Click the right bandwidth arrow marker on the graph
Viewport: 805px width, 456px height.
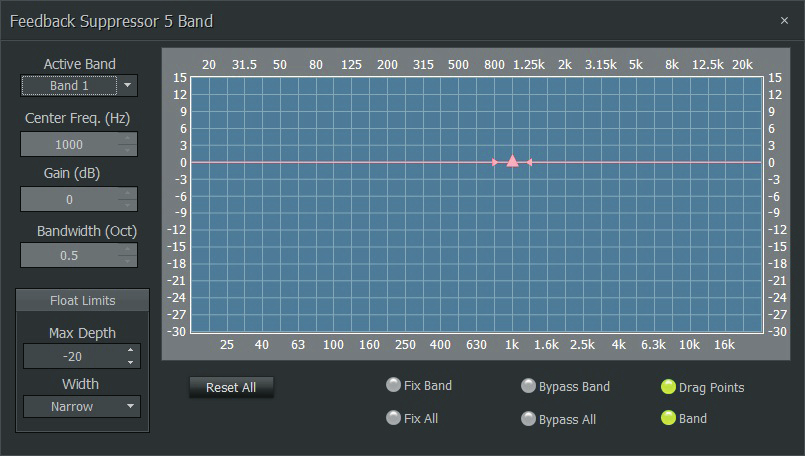pyautogui.click(x=529, y=162)
